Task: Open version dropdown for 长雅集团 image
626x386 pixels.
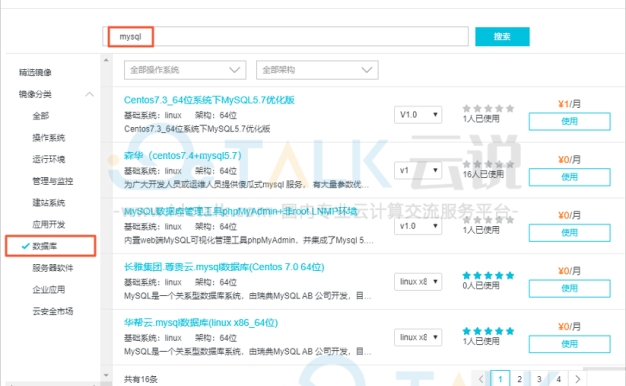Action: coord(418,282)
